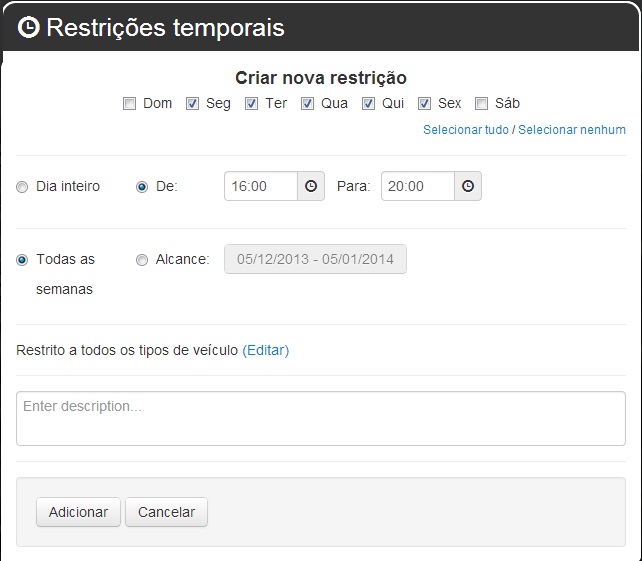Check the Sáb checkbox
Screen dimensions: 642x561
482,104
